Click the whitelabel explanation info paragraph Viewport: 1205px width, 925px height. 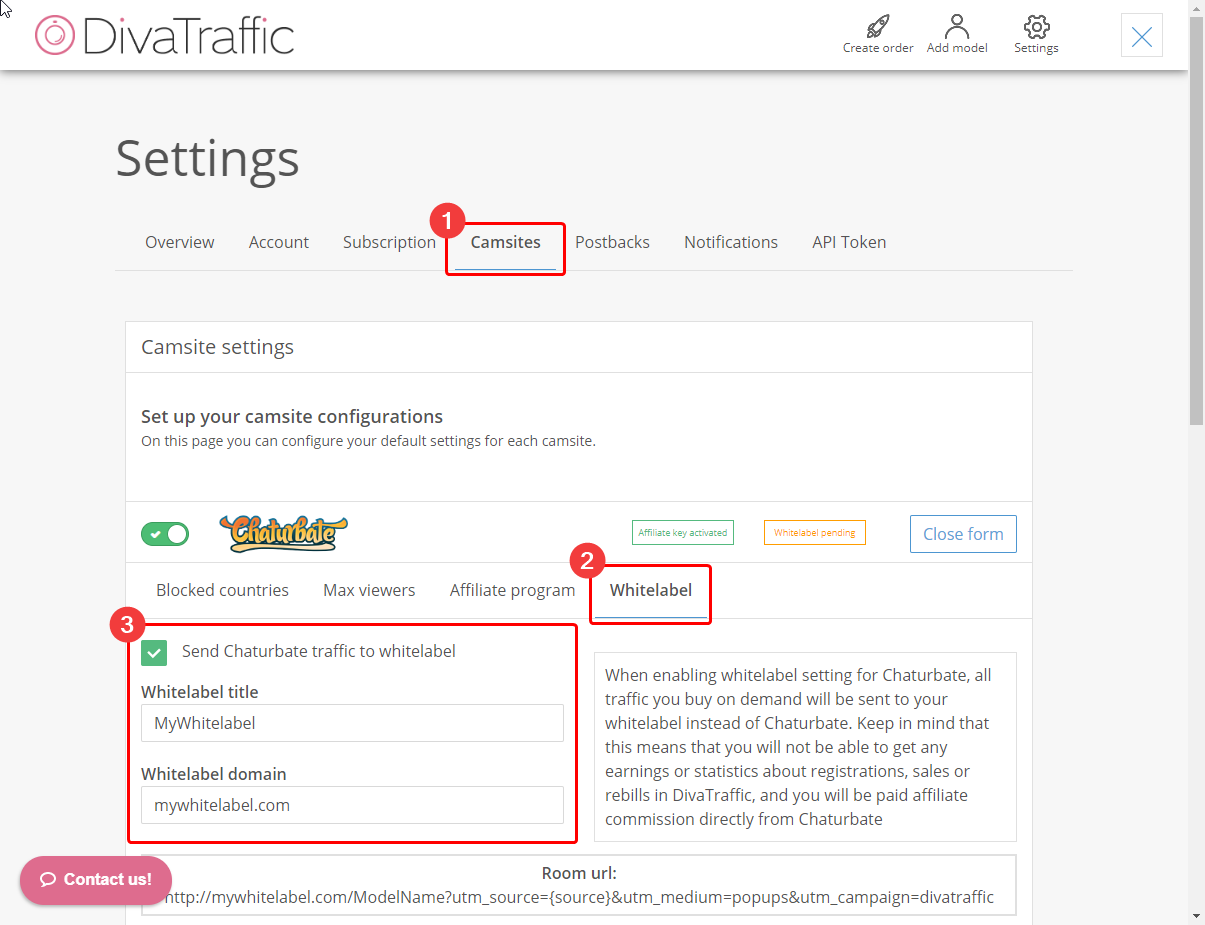tap(805, 747)
